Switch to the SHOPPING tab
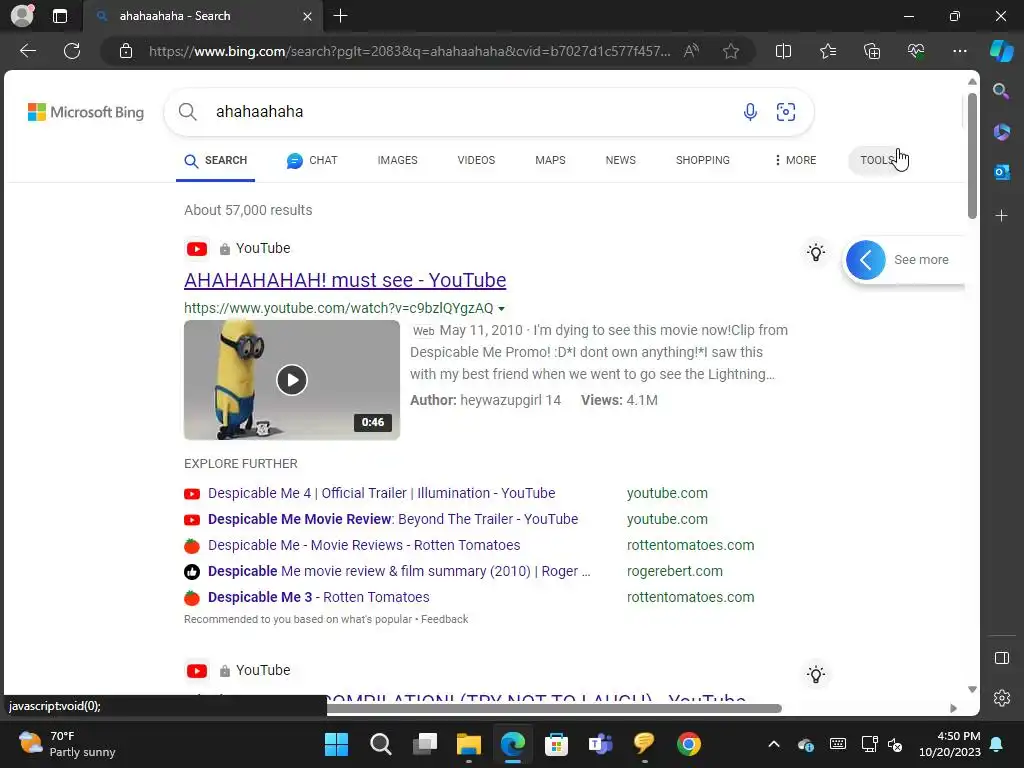 [703, 160]
